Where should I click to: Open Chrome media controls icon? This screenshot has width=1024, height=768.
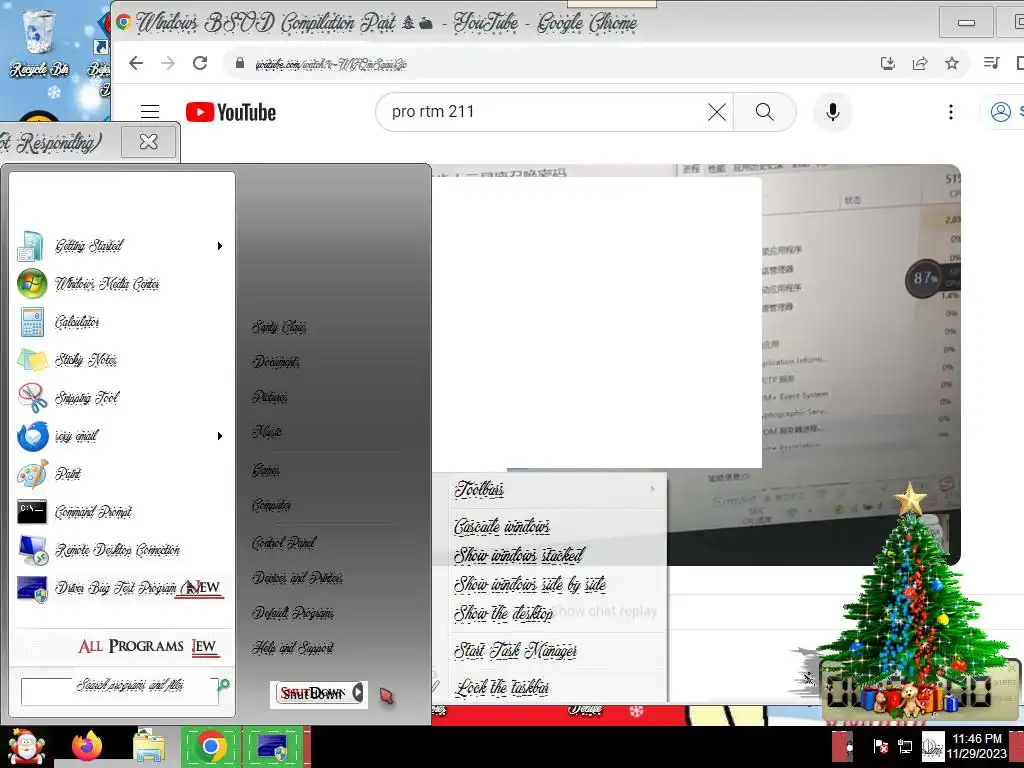click(991, 63)
